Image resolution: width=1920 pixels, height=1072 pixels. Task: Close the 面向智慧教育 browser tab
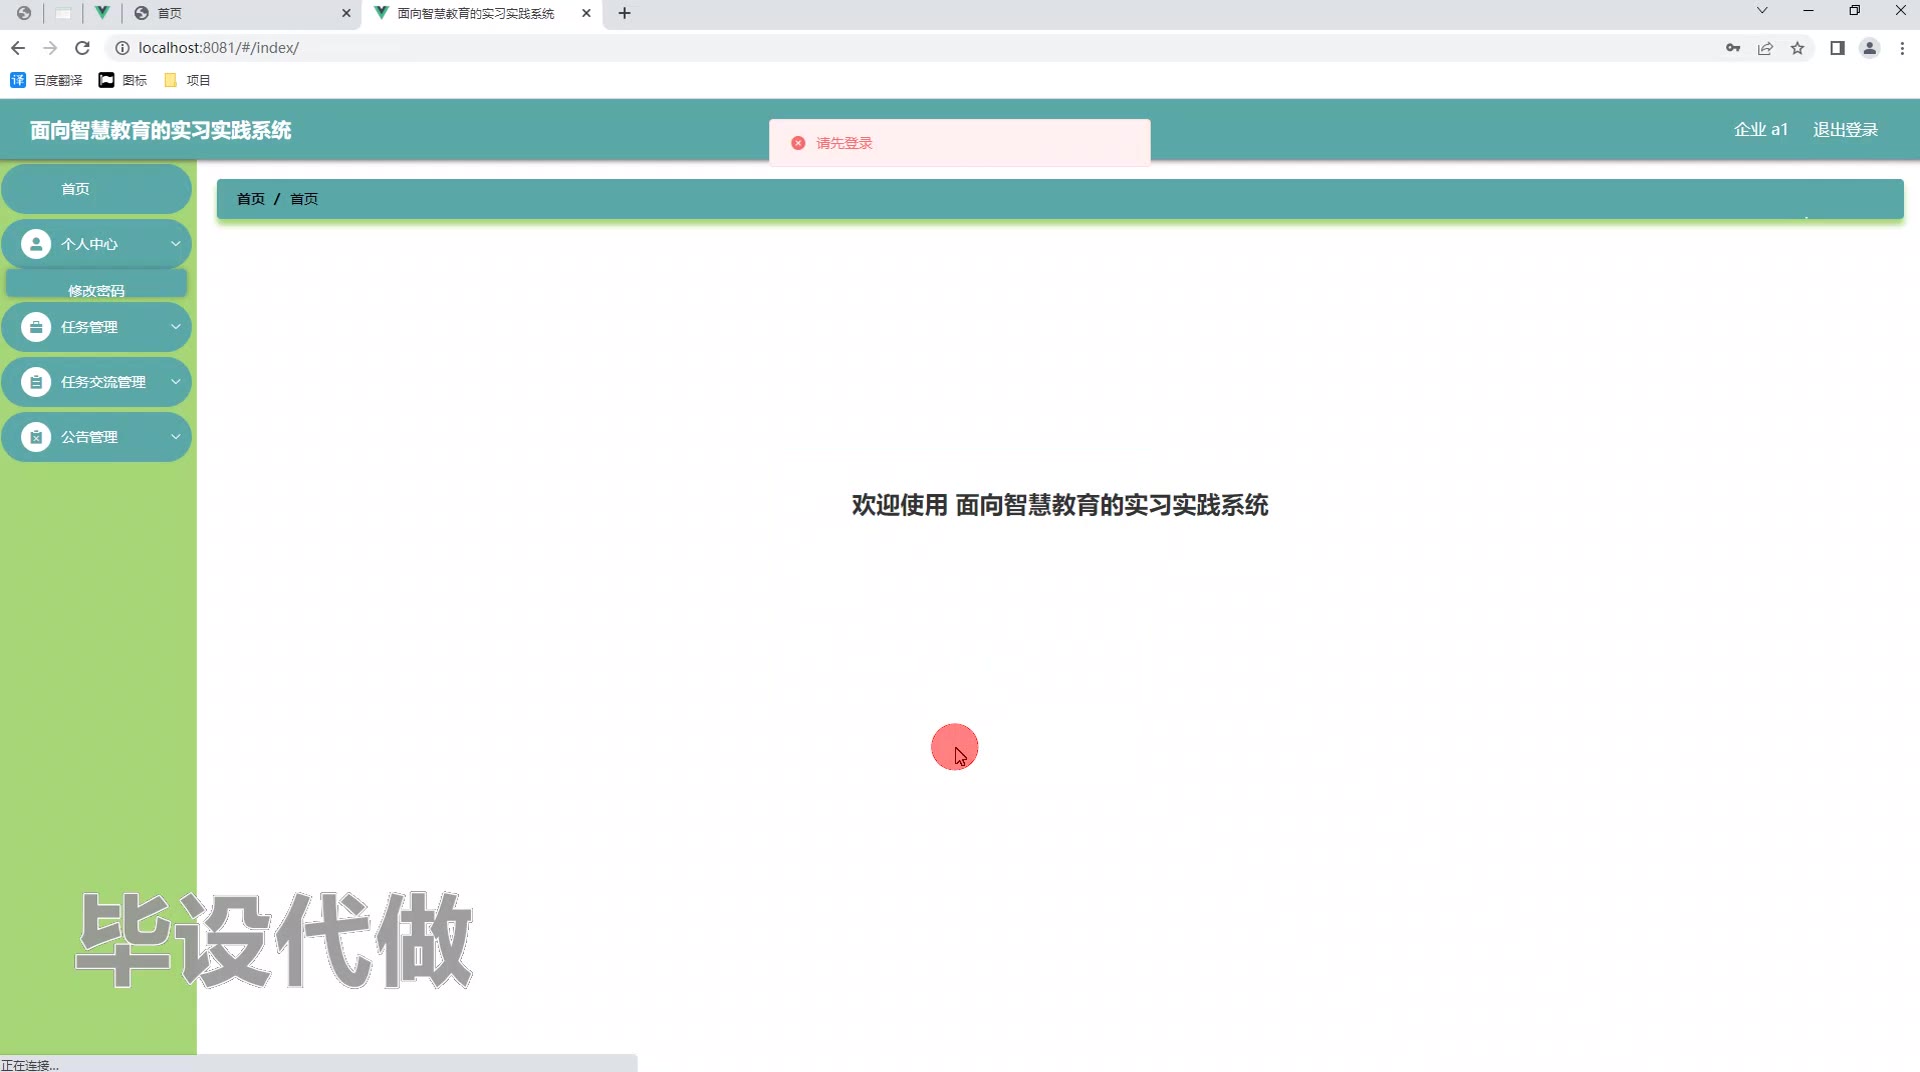pos(586,13)
